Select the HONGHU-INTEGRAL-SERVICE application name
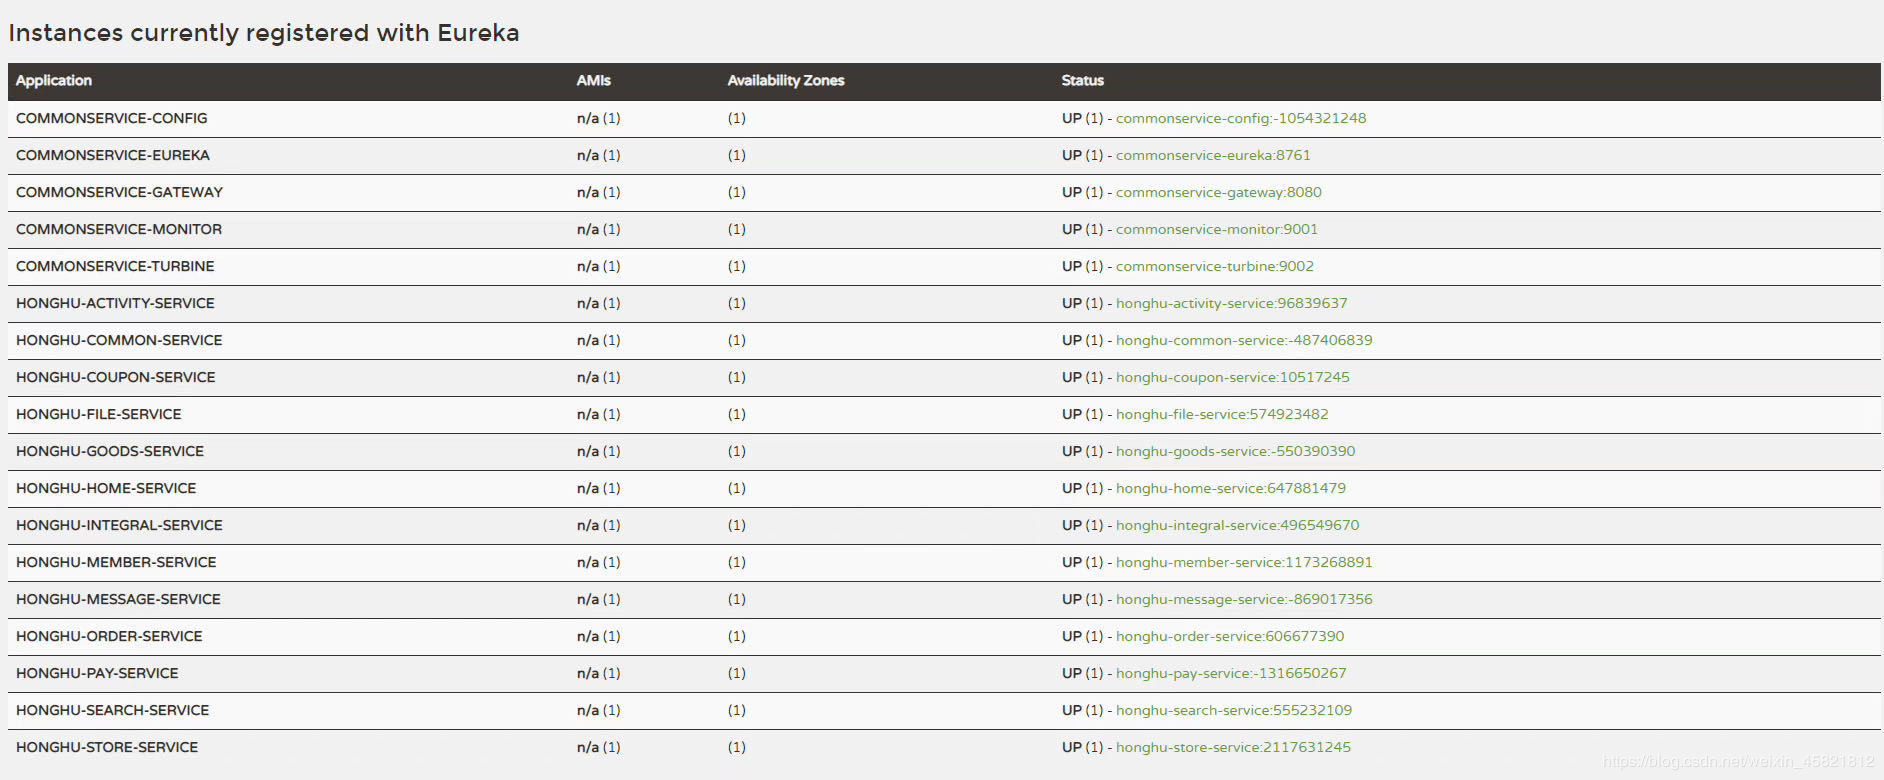The height and width of the screenshot is (780, 1884). (x=119, y=525)
